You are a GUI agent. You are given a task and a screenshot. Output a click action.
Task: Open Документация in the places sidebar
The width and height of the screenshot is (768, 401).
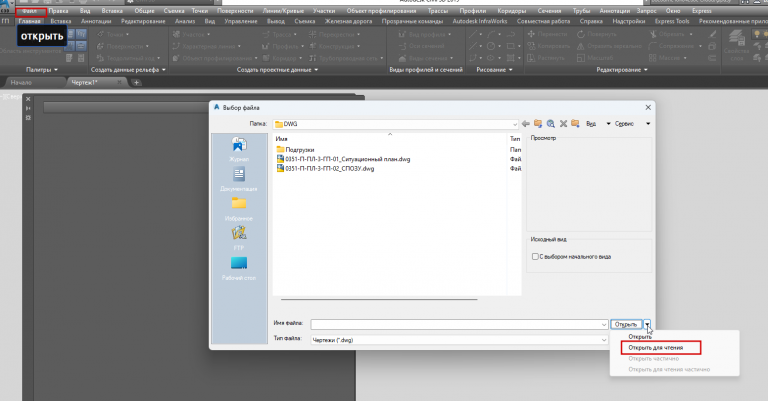[239, 179]
